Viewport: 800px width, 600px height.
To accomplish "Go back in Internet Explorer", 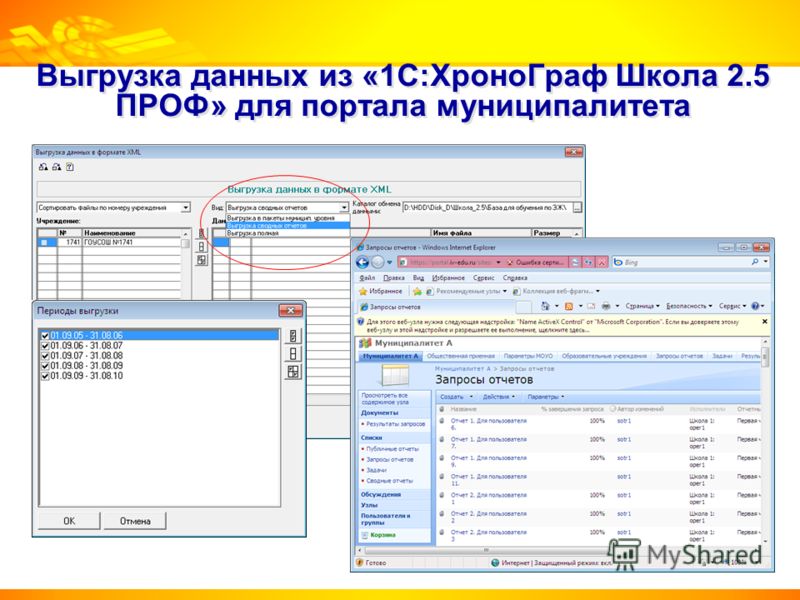I will [362, 262].
